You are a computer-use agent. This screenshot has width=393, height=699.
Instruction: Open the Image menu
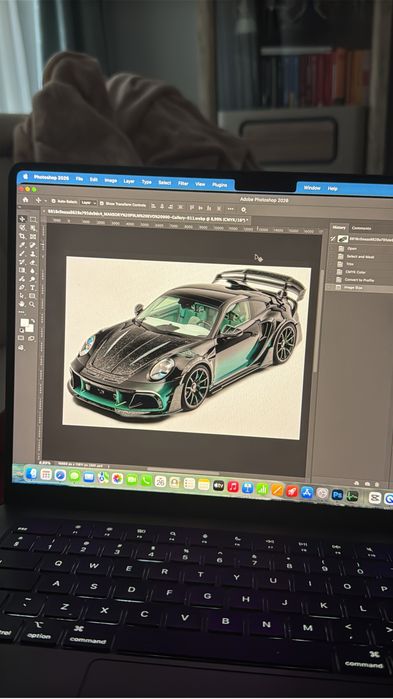[111, 181]
